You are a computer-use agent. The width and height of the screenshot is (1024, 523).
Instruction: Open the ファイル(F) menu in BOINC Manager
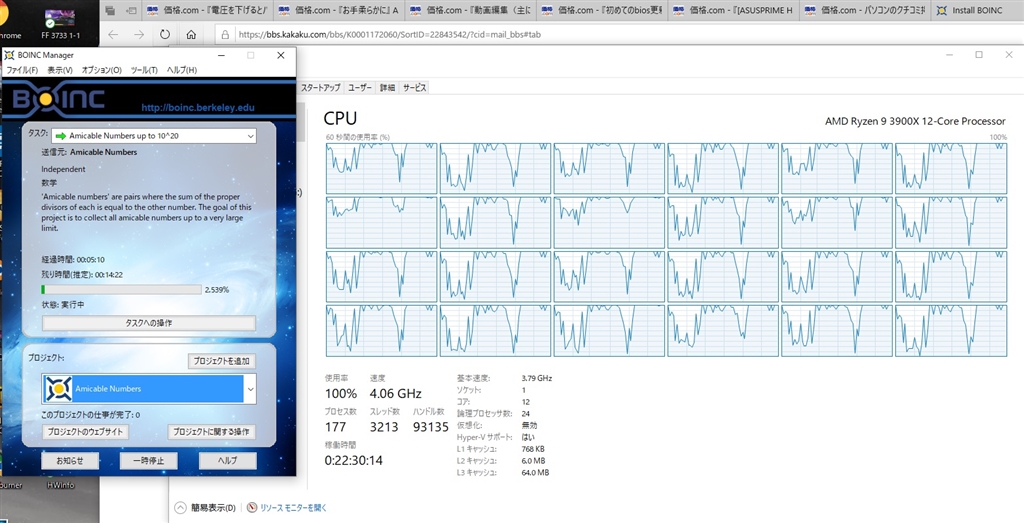(22, 70)
